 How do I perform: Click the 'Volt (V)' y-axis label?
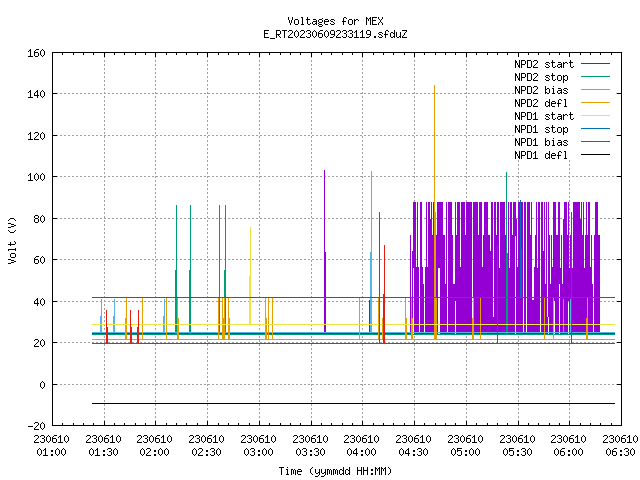click(12, 241)
